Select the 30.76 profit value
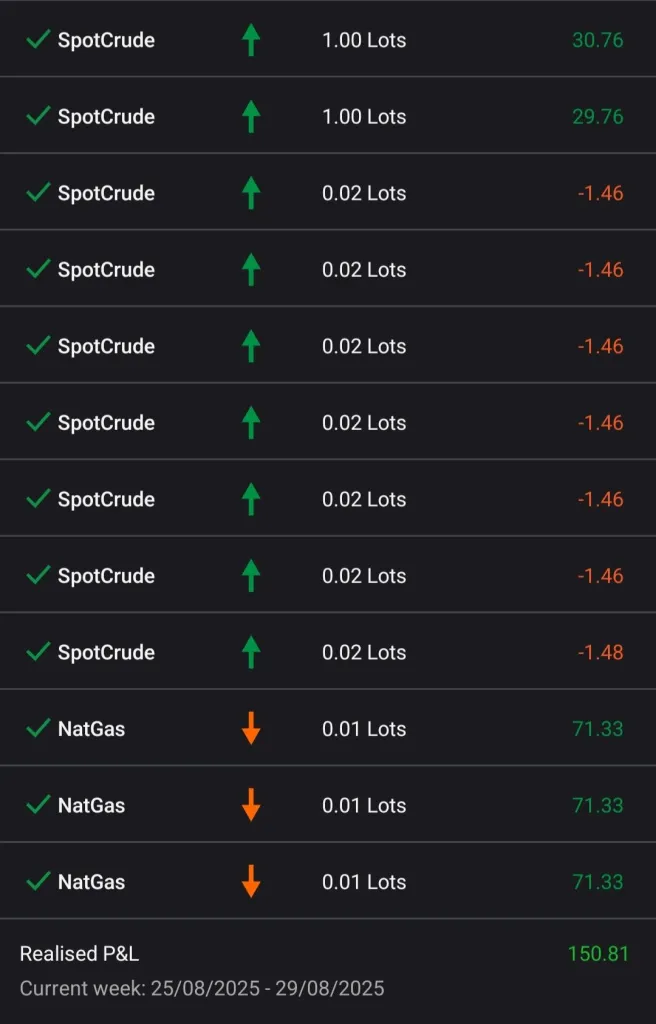The image size is (656, 1024). click(x=597, y=40)
